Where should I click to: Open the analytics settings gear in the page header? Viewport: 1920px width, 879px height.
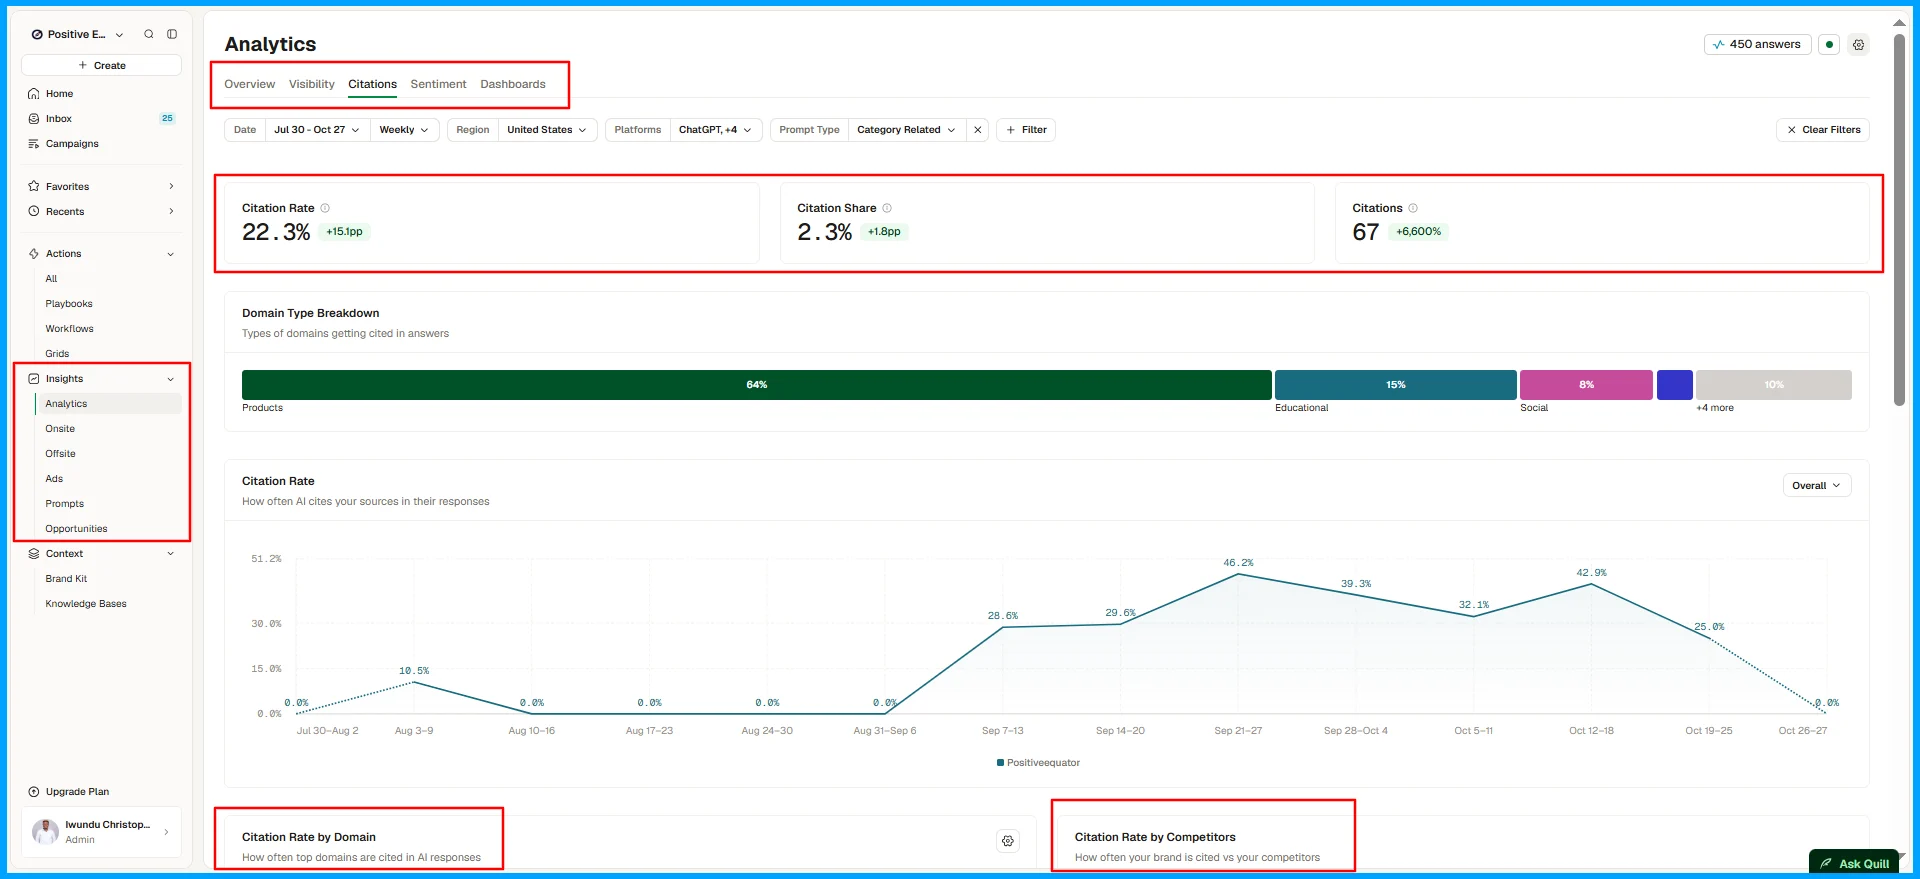tap(1858, 44)
